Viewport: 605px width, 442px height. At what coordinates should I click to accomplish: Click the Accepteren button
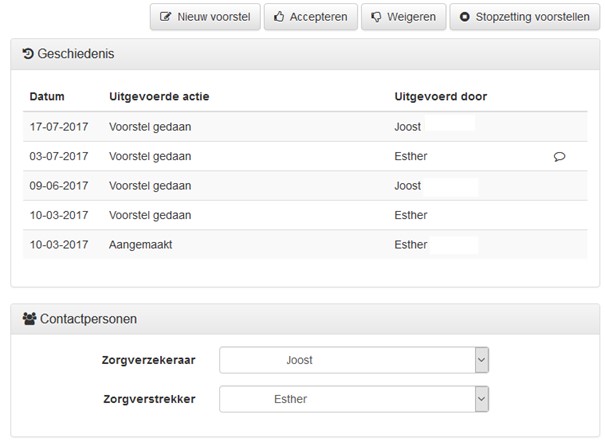pyautogui.click(x=311, y=17)
